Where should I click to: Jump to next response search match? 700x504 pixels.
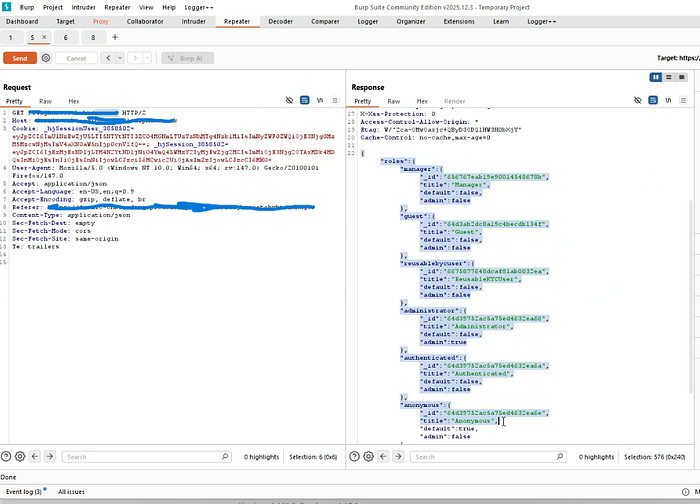398,457
